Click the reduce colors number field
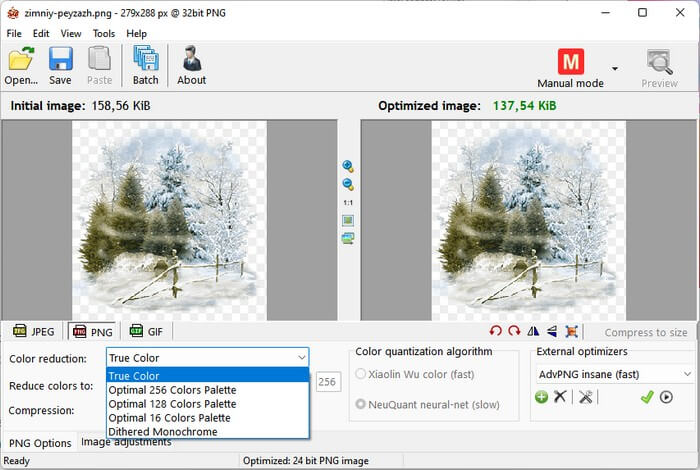Screen dimensions: 700x470 tap(328, 381)
